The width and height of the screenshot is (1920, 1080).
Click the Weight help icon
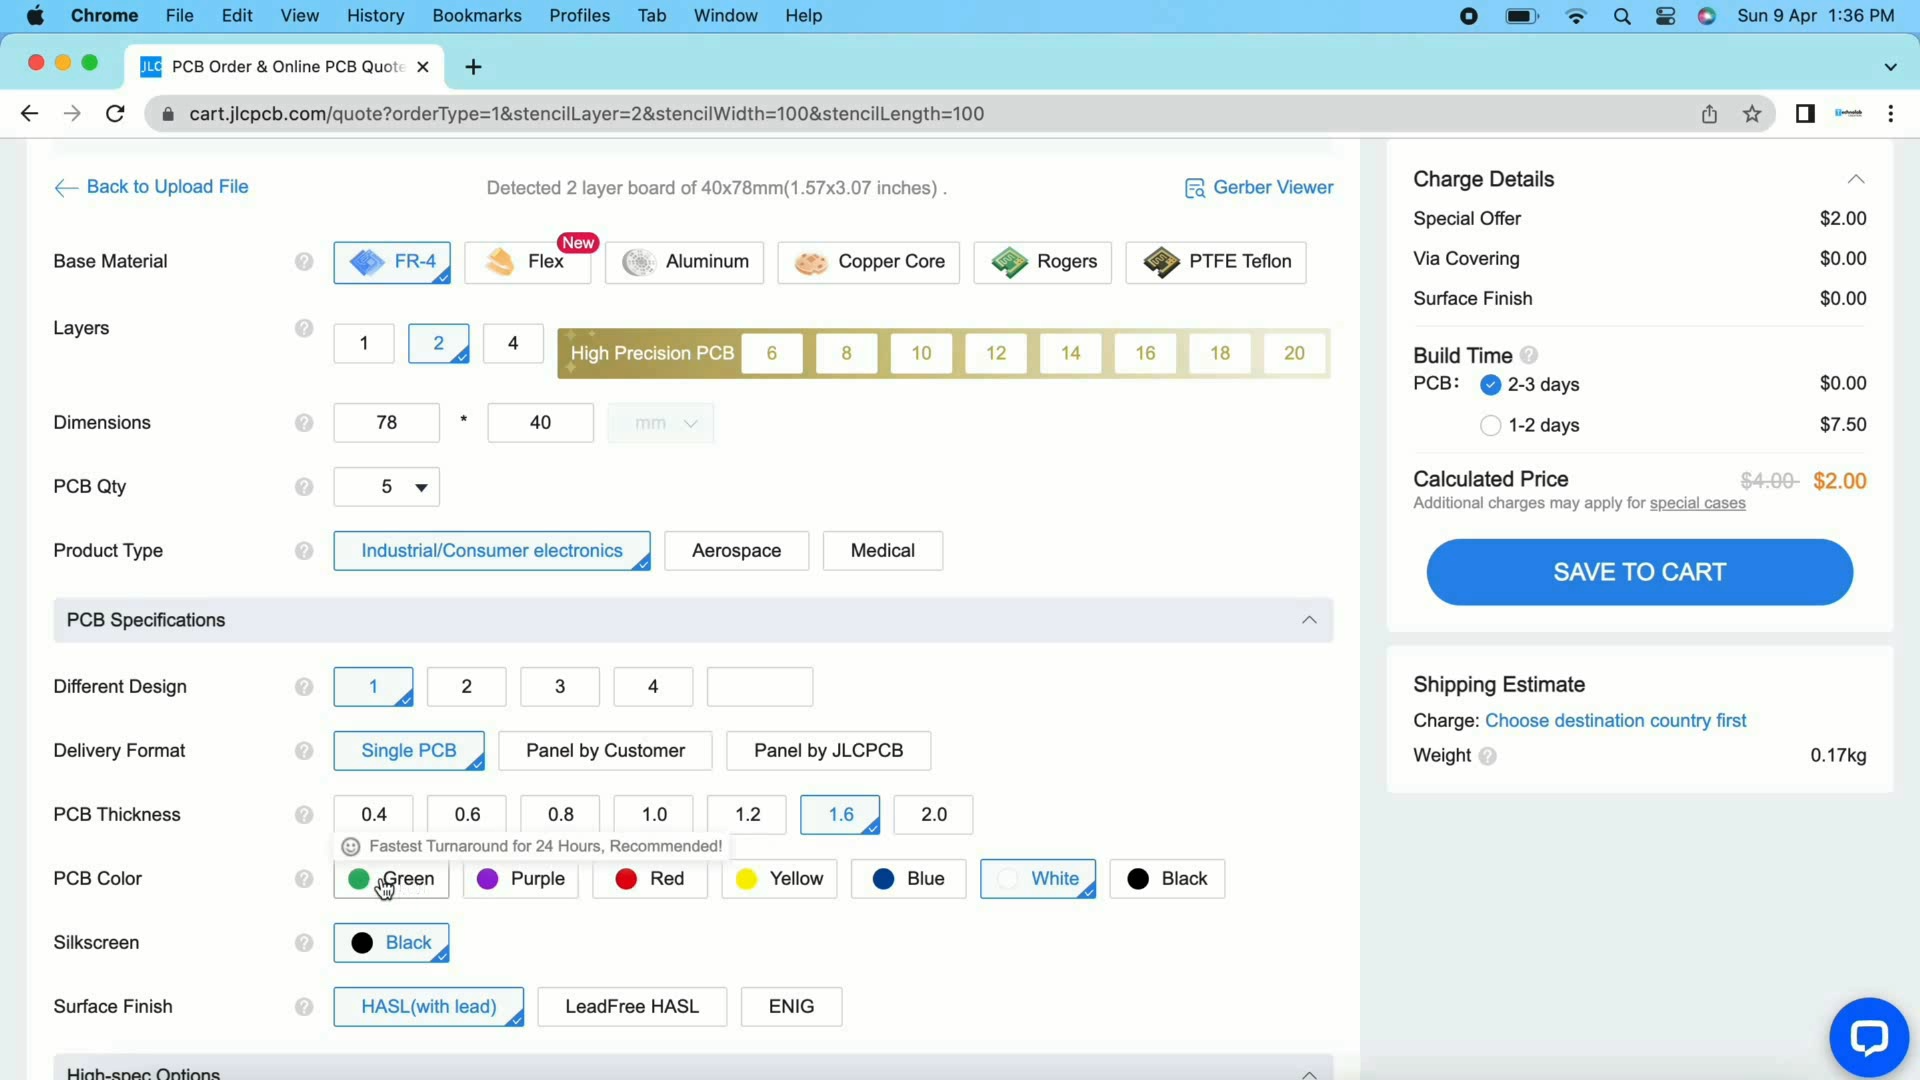(1487, 756)
